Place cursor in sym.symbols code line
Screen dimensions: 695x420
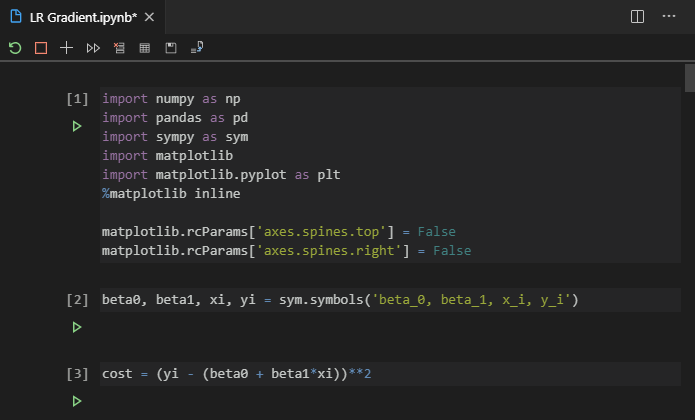340,300
